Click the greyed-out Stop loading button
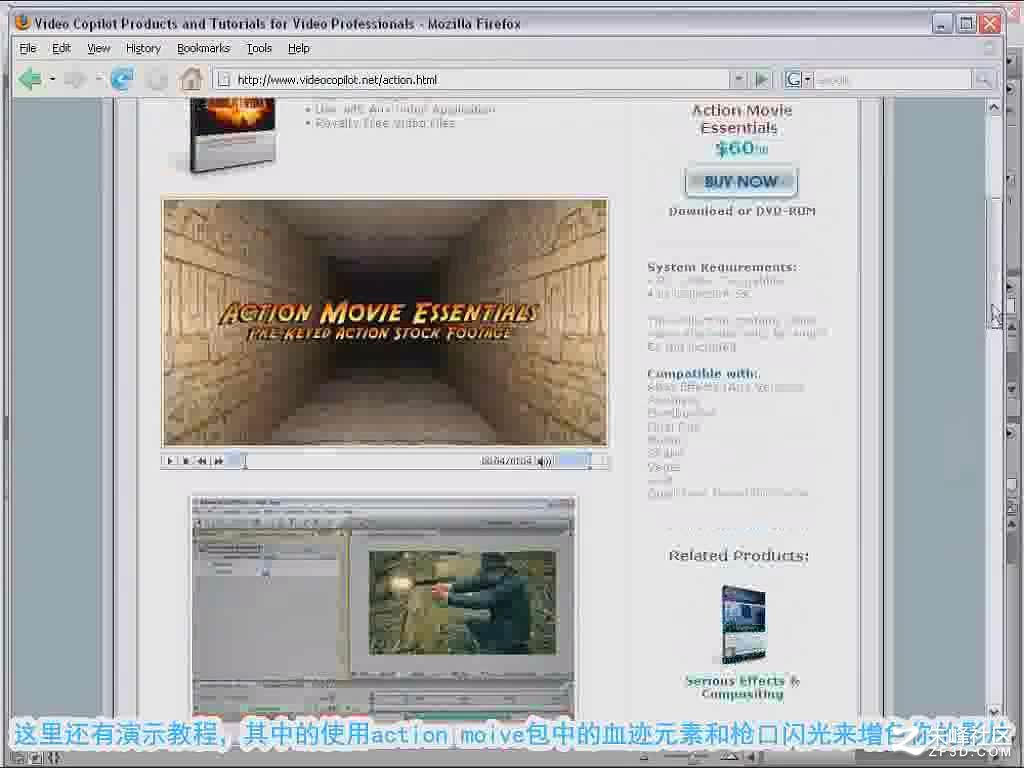The height and width of the screenshot is (768, 1024). point(156,80)
